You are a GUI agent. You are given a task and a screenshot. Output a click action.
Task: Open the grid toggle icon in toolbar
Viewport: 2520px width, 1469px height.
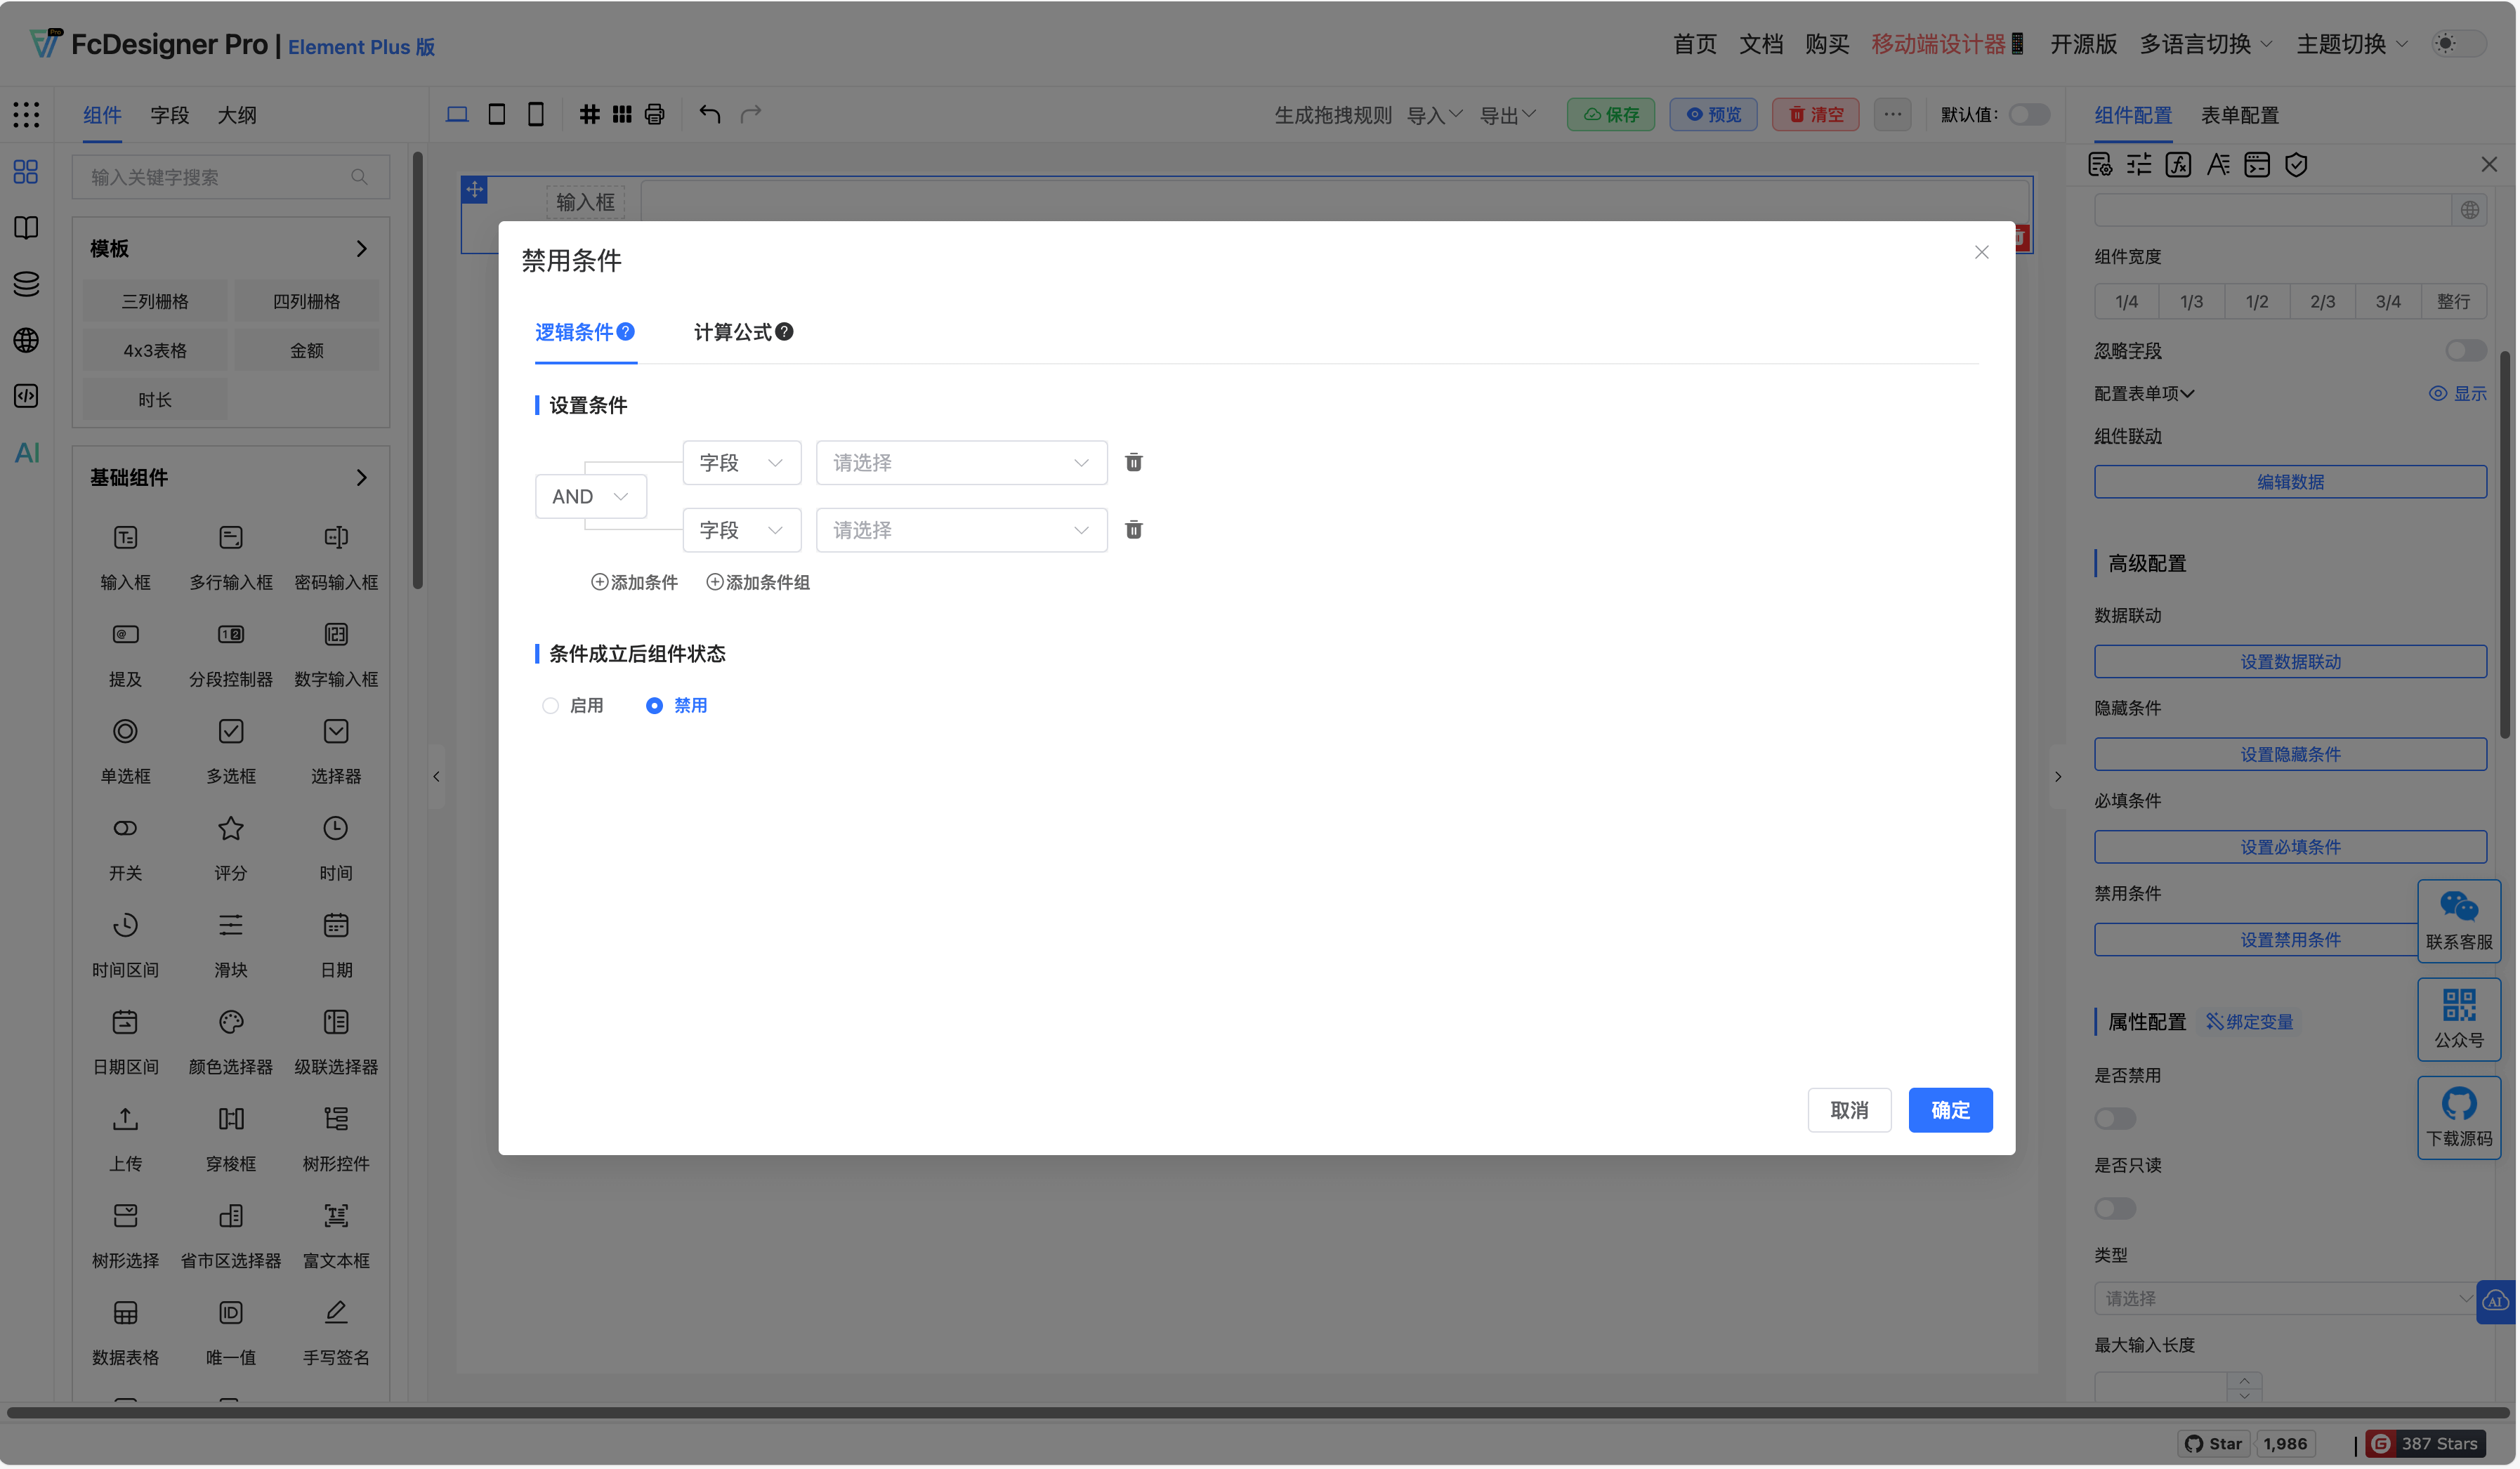point(589,114)
